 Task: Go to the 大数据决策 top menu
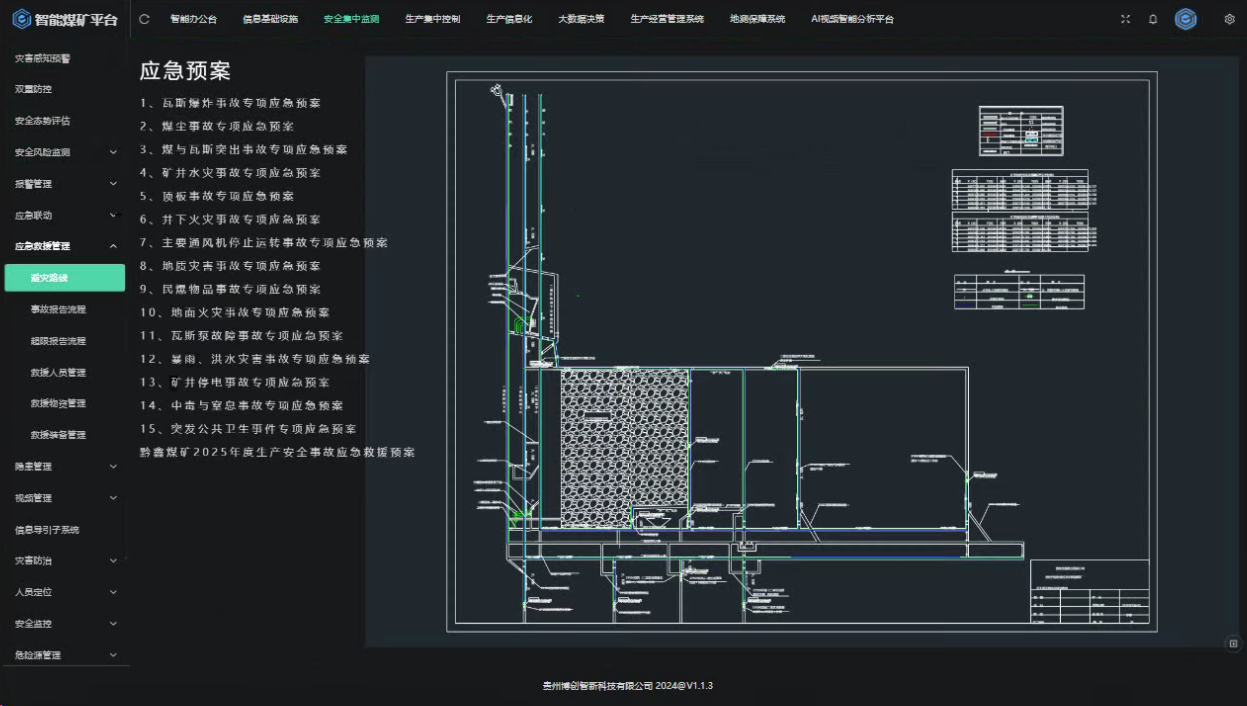(x=581, y=19)
